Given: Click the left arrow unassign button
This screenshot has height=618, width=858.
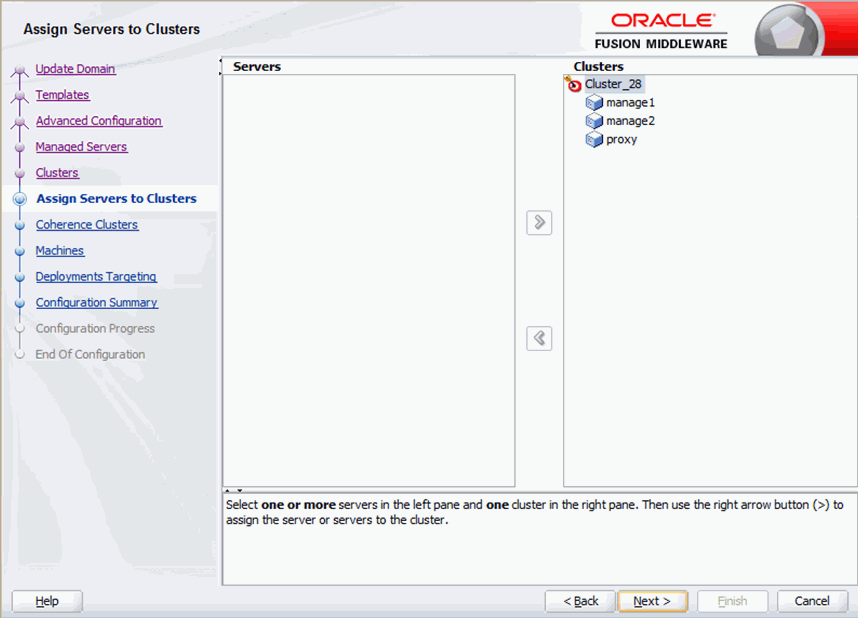Looking at the screenshot, I should [x=538, y=338].
